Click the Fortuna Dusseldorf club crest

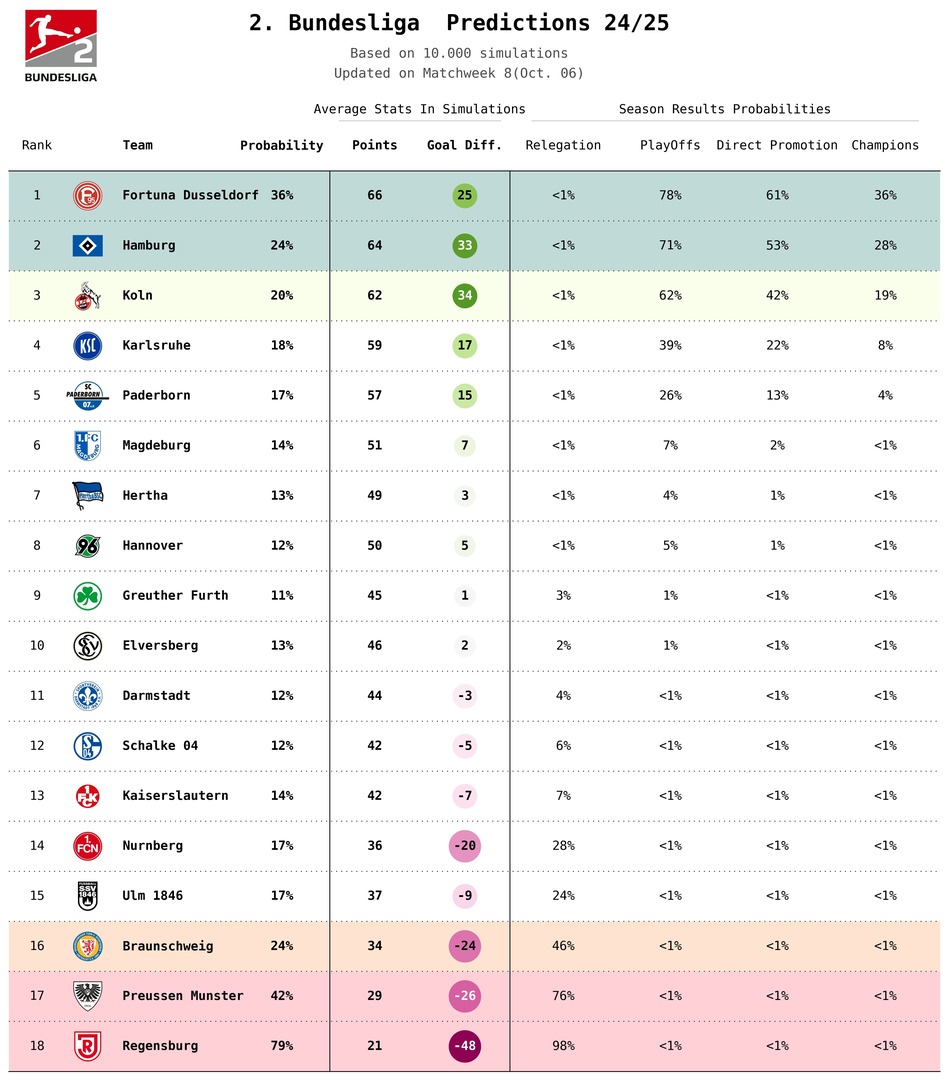pos(87,195)
